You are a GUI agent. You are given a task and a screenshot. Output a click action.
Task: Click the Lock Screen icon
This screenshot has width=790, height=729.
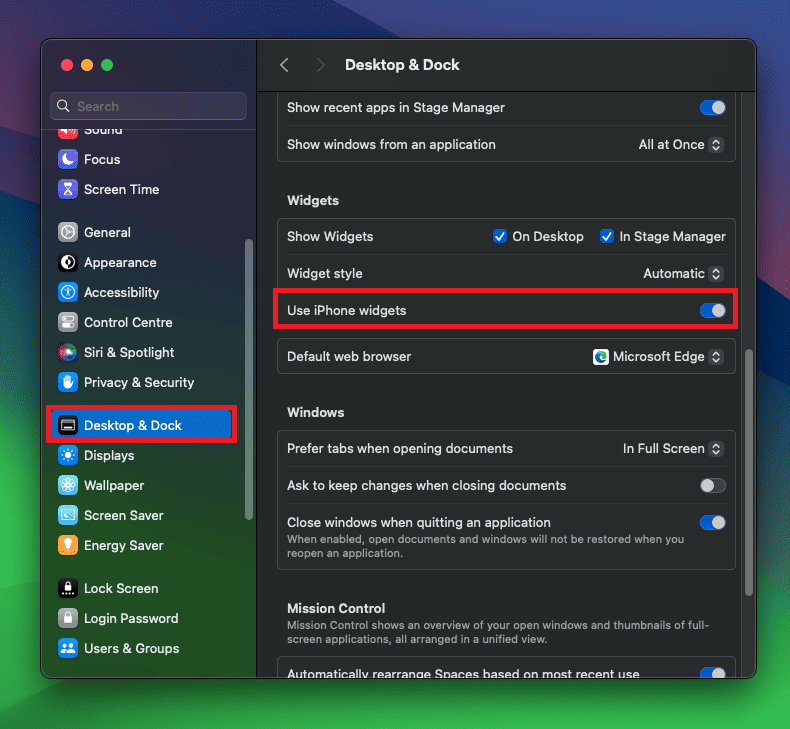[x=68, y=588]
